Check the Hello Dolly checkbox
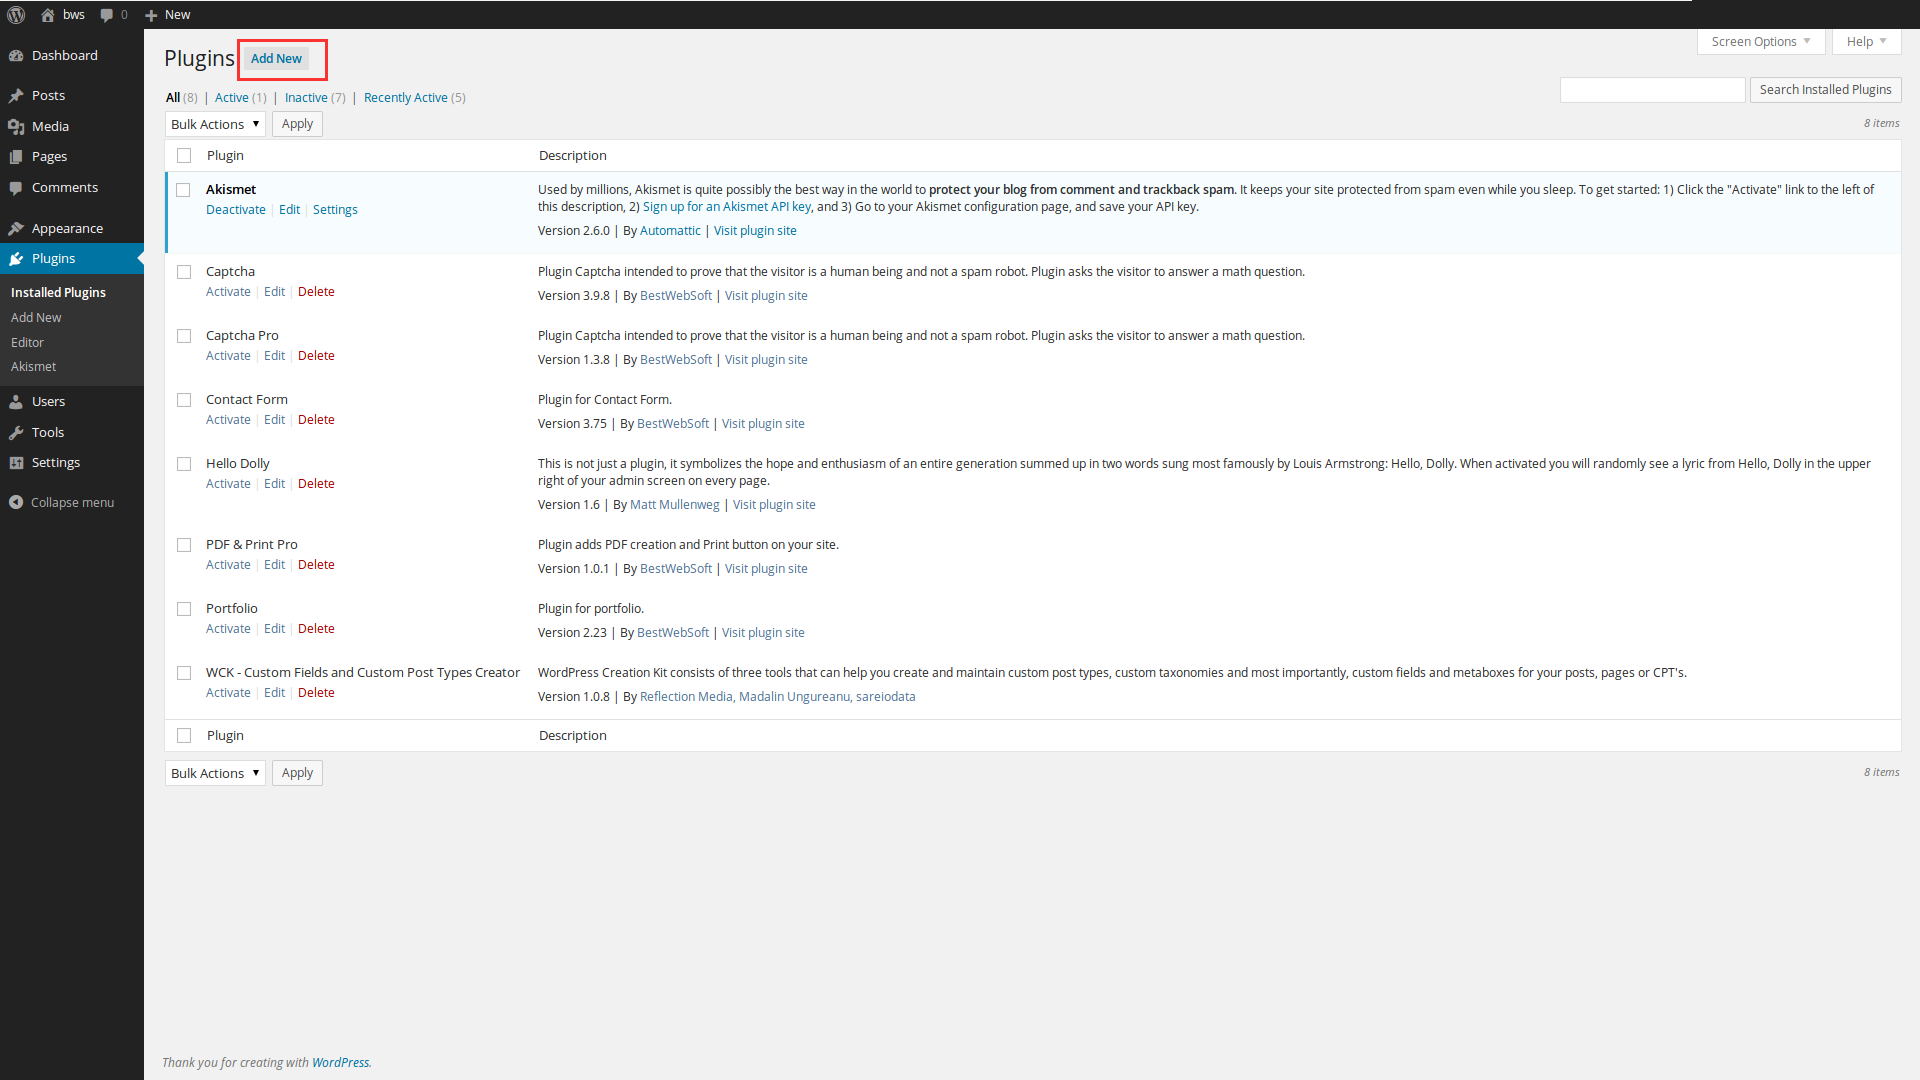Screen dimensions: 1920x1080 pos(183,463)
